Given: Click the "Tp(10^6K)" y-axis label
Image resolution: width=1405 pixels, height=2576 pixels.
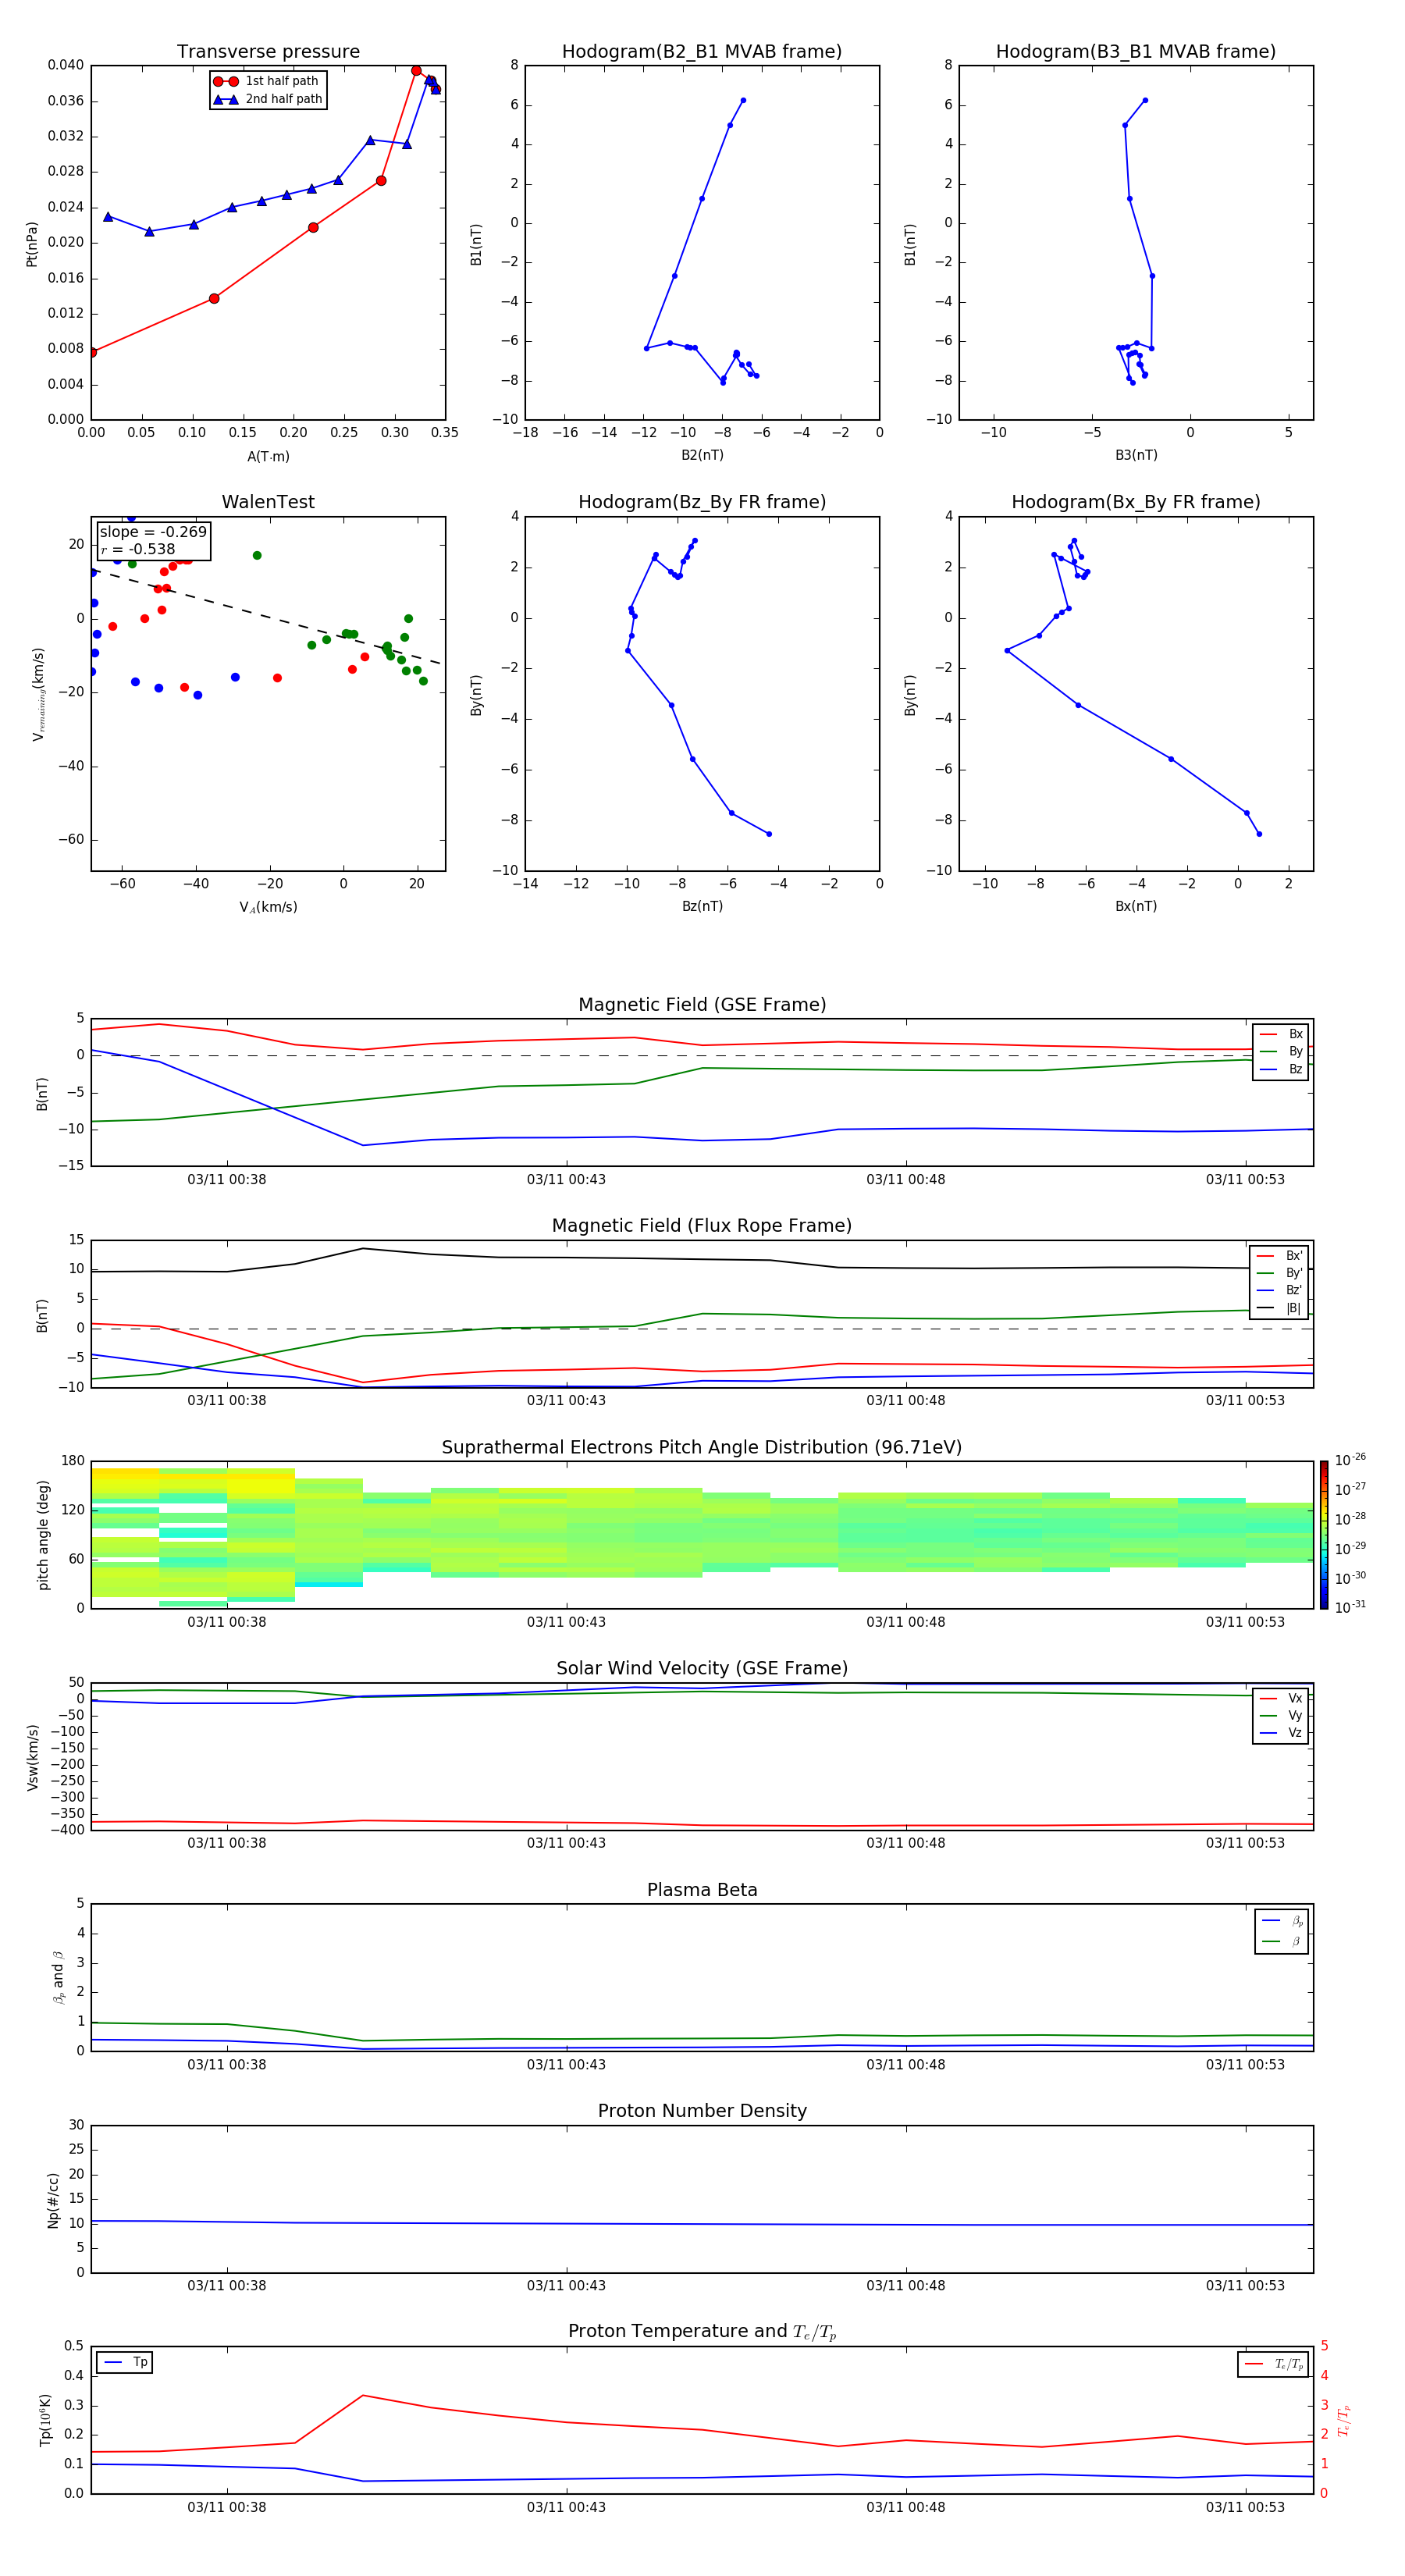Looking at the screenshot, I should (45, 2421).
